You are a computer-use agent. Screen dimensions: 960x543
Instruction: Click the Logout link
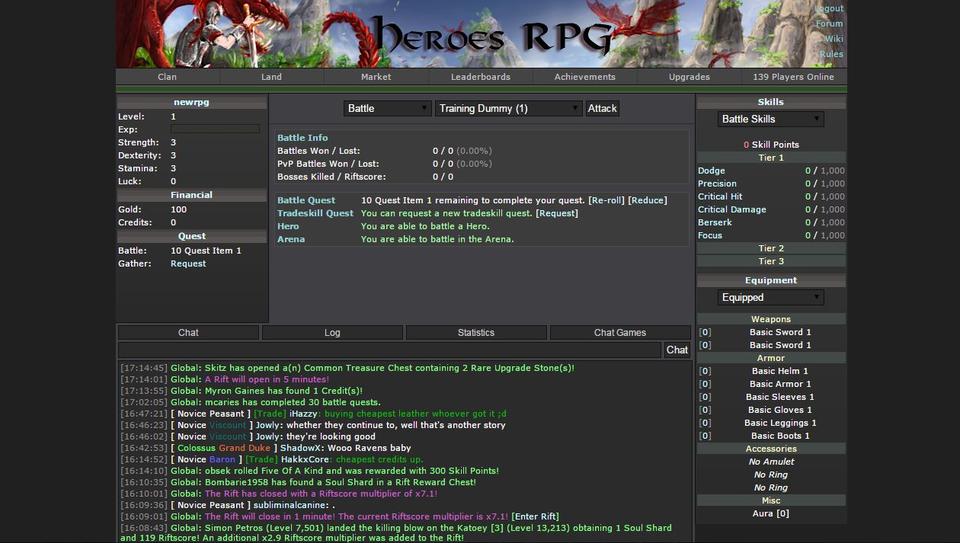(830, 9)
